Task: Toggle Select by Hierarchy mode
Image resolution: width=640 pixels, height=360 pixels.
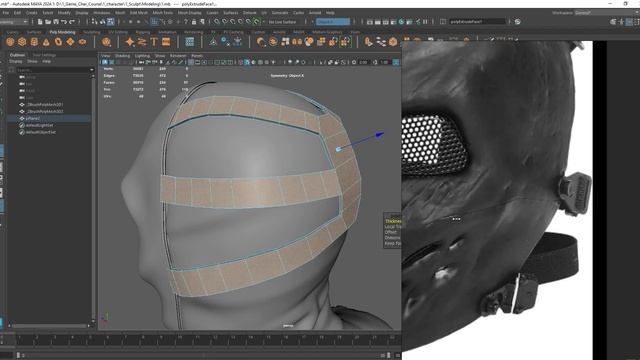Action: click(95, 22)
